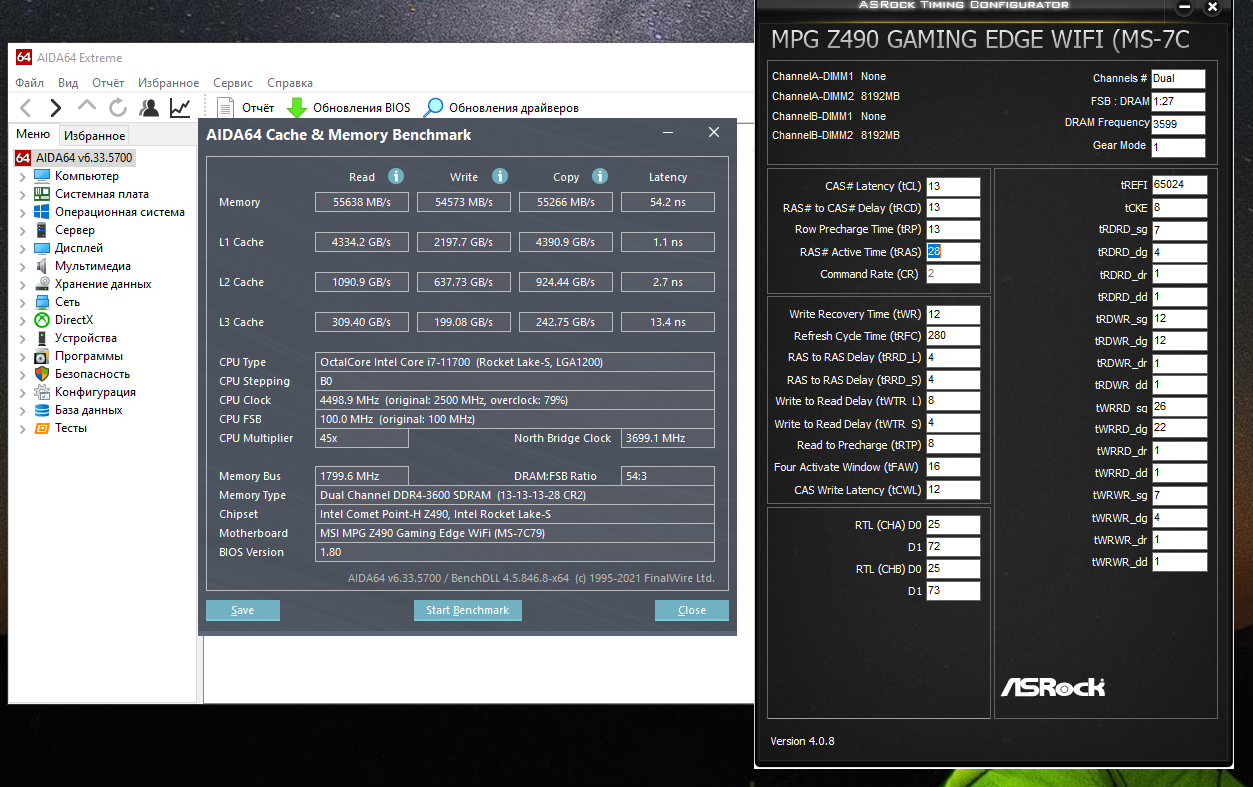The width and height of the screenshot is (1253, 787).
Task: Open the Отчёт report toolbar button
Action: pyautogui.click(x=246, y=108)
